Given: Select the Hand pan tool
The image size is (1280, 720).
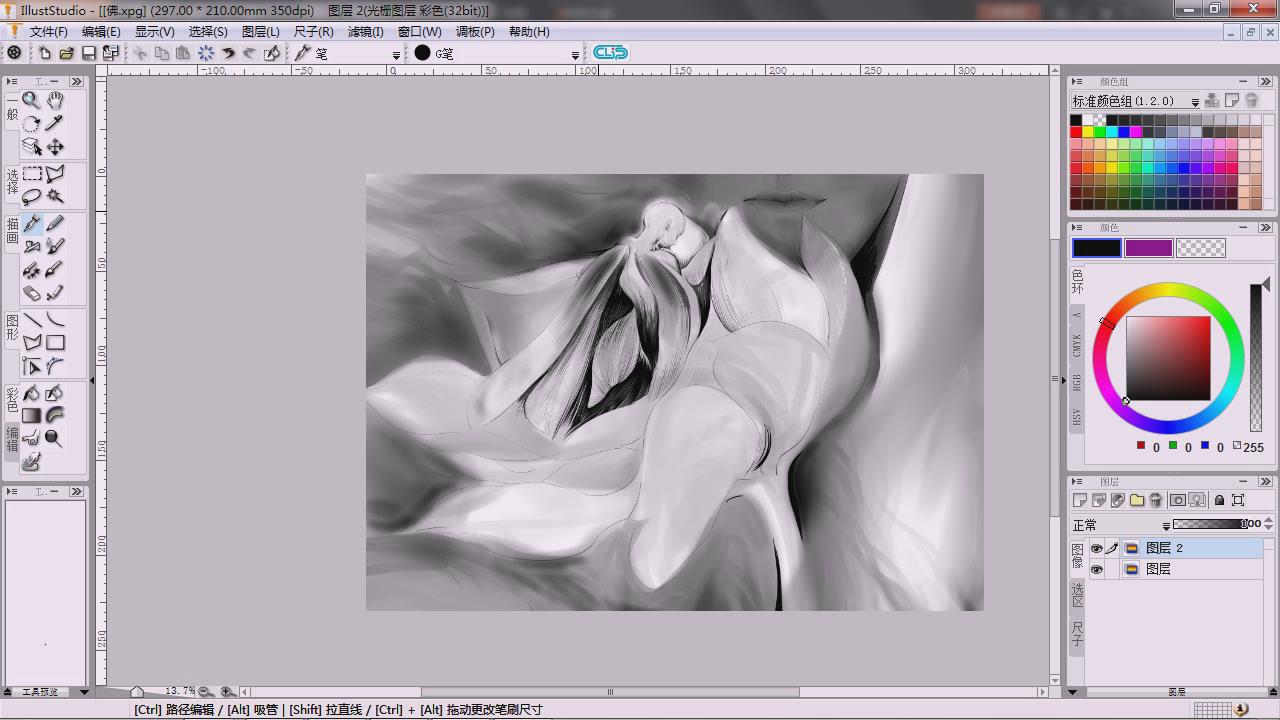Looking at the screenshot, I should (x=55, y=100).
